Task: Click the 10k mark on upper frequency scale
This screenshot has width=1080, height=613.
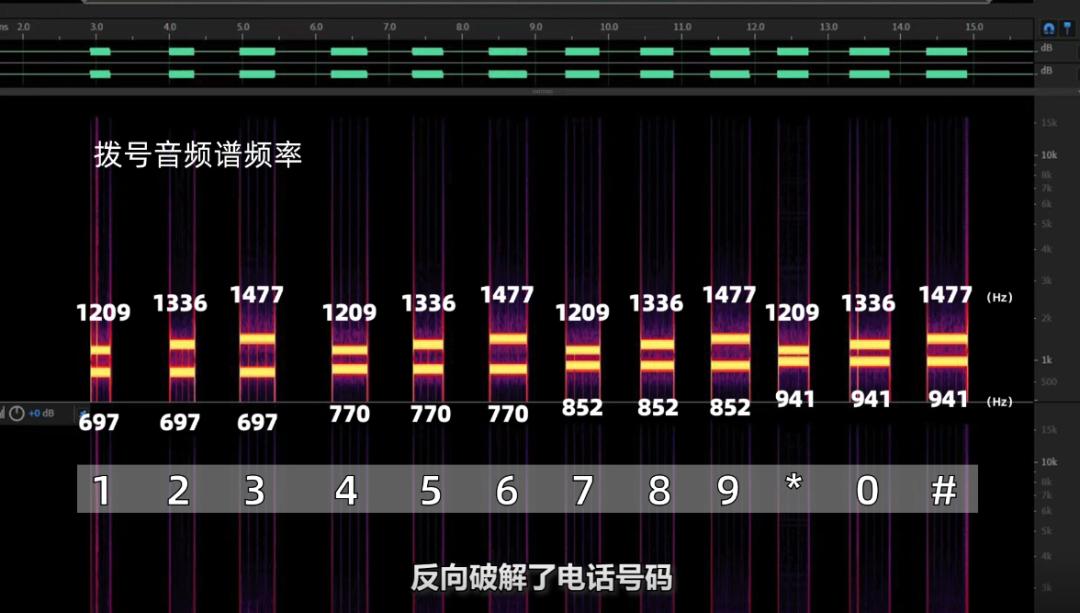Action: click(x=1048, y=155)
